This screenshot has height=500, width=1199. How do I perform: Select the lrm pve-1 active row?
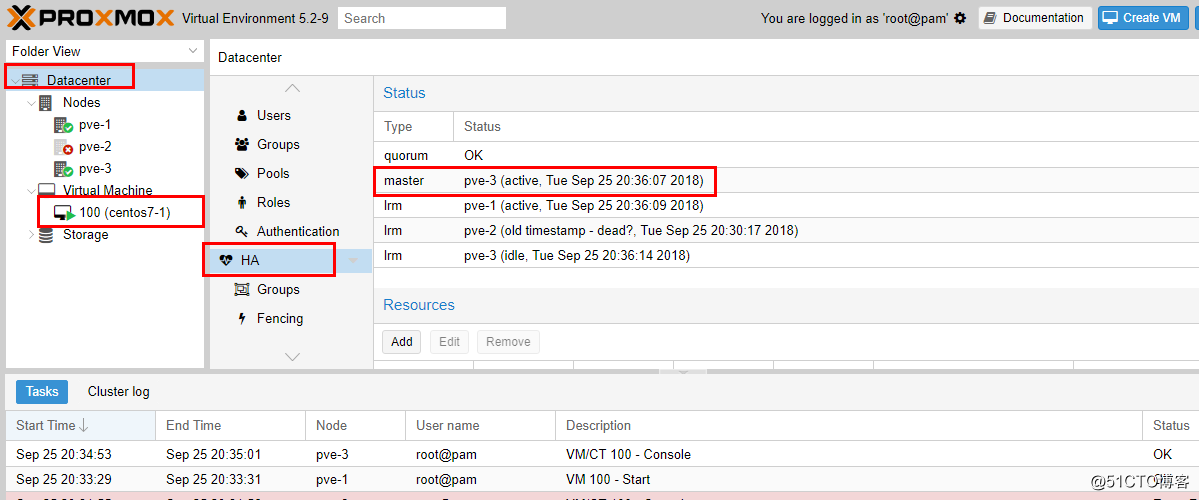pos(786,206)
